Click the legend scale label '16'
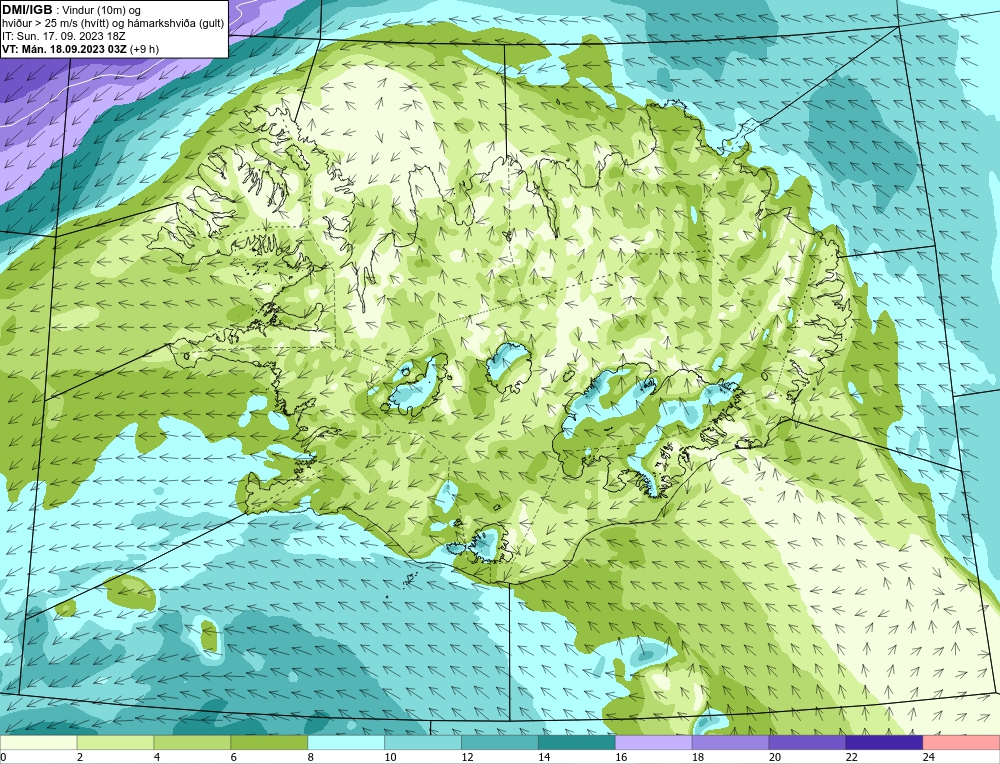Viewport: 1000px width, 764px height. tap(621, 757)
